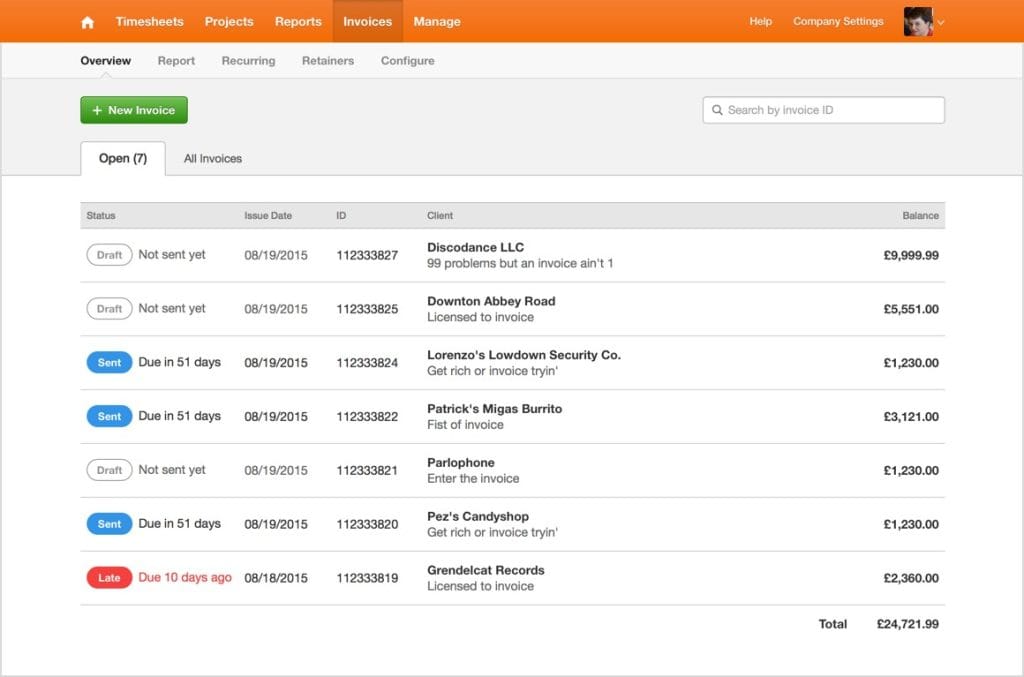Click the Late status badge

(x=109, y=578)
